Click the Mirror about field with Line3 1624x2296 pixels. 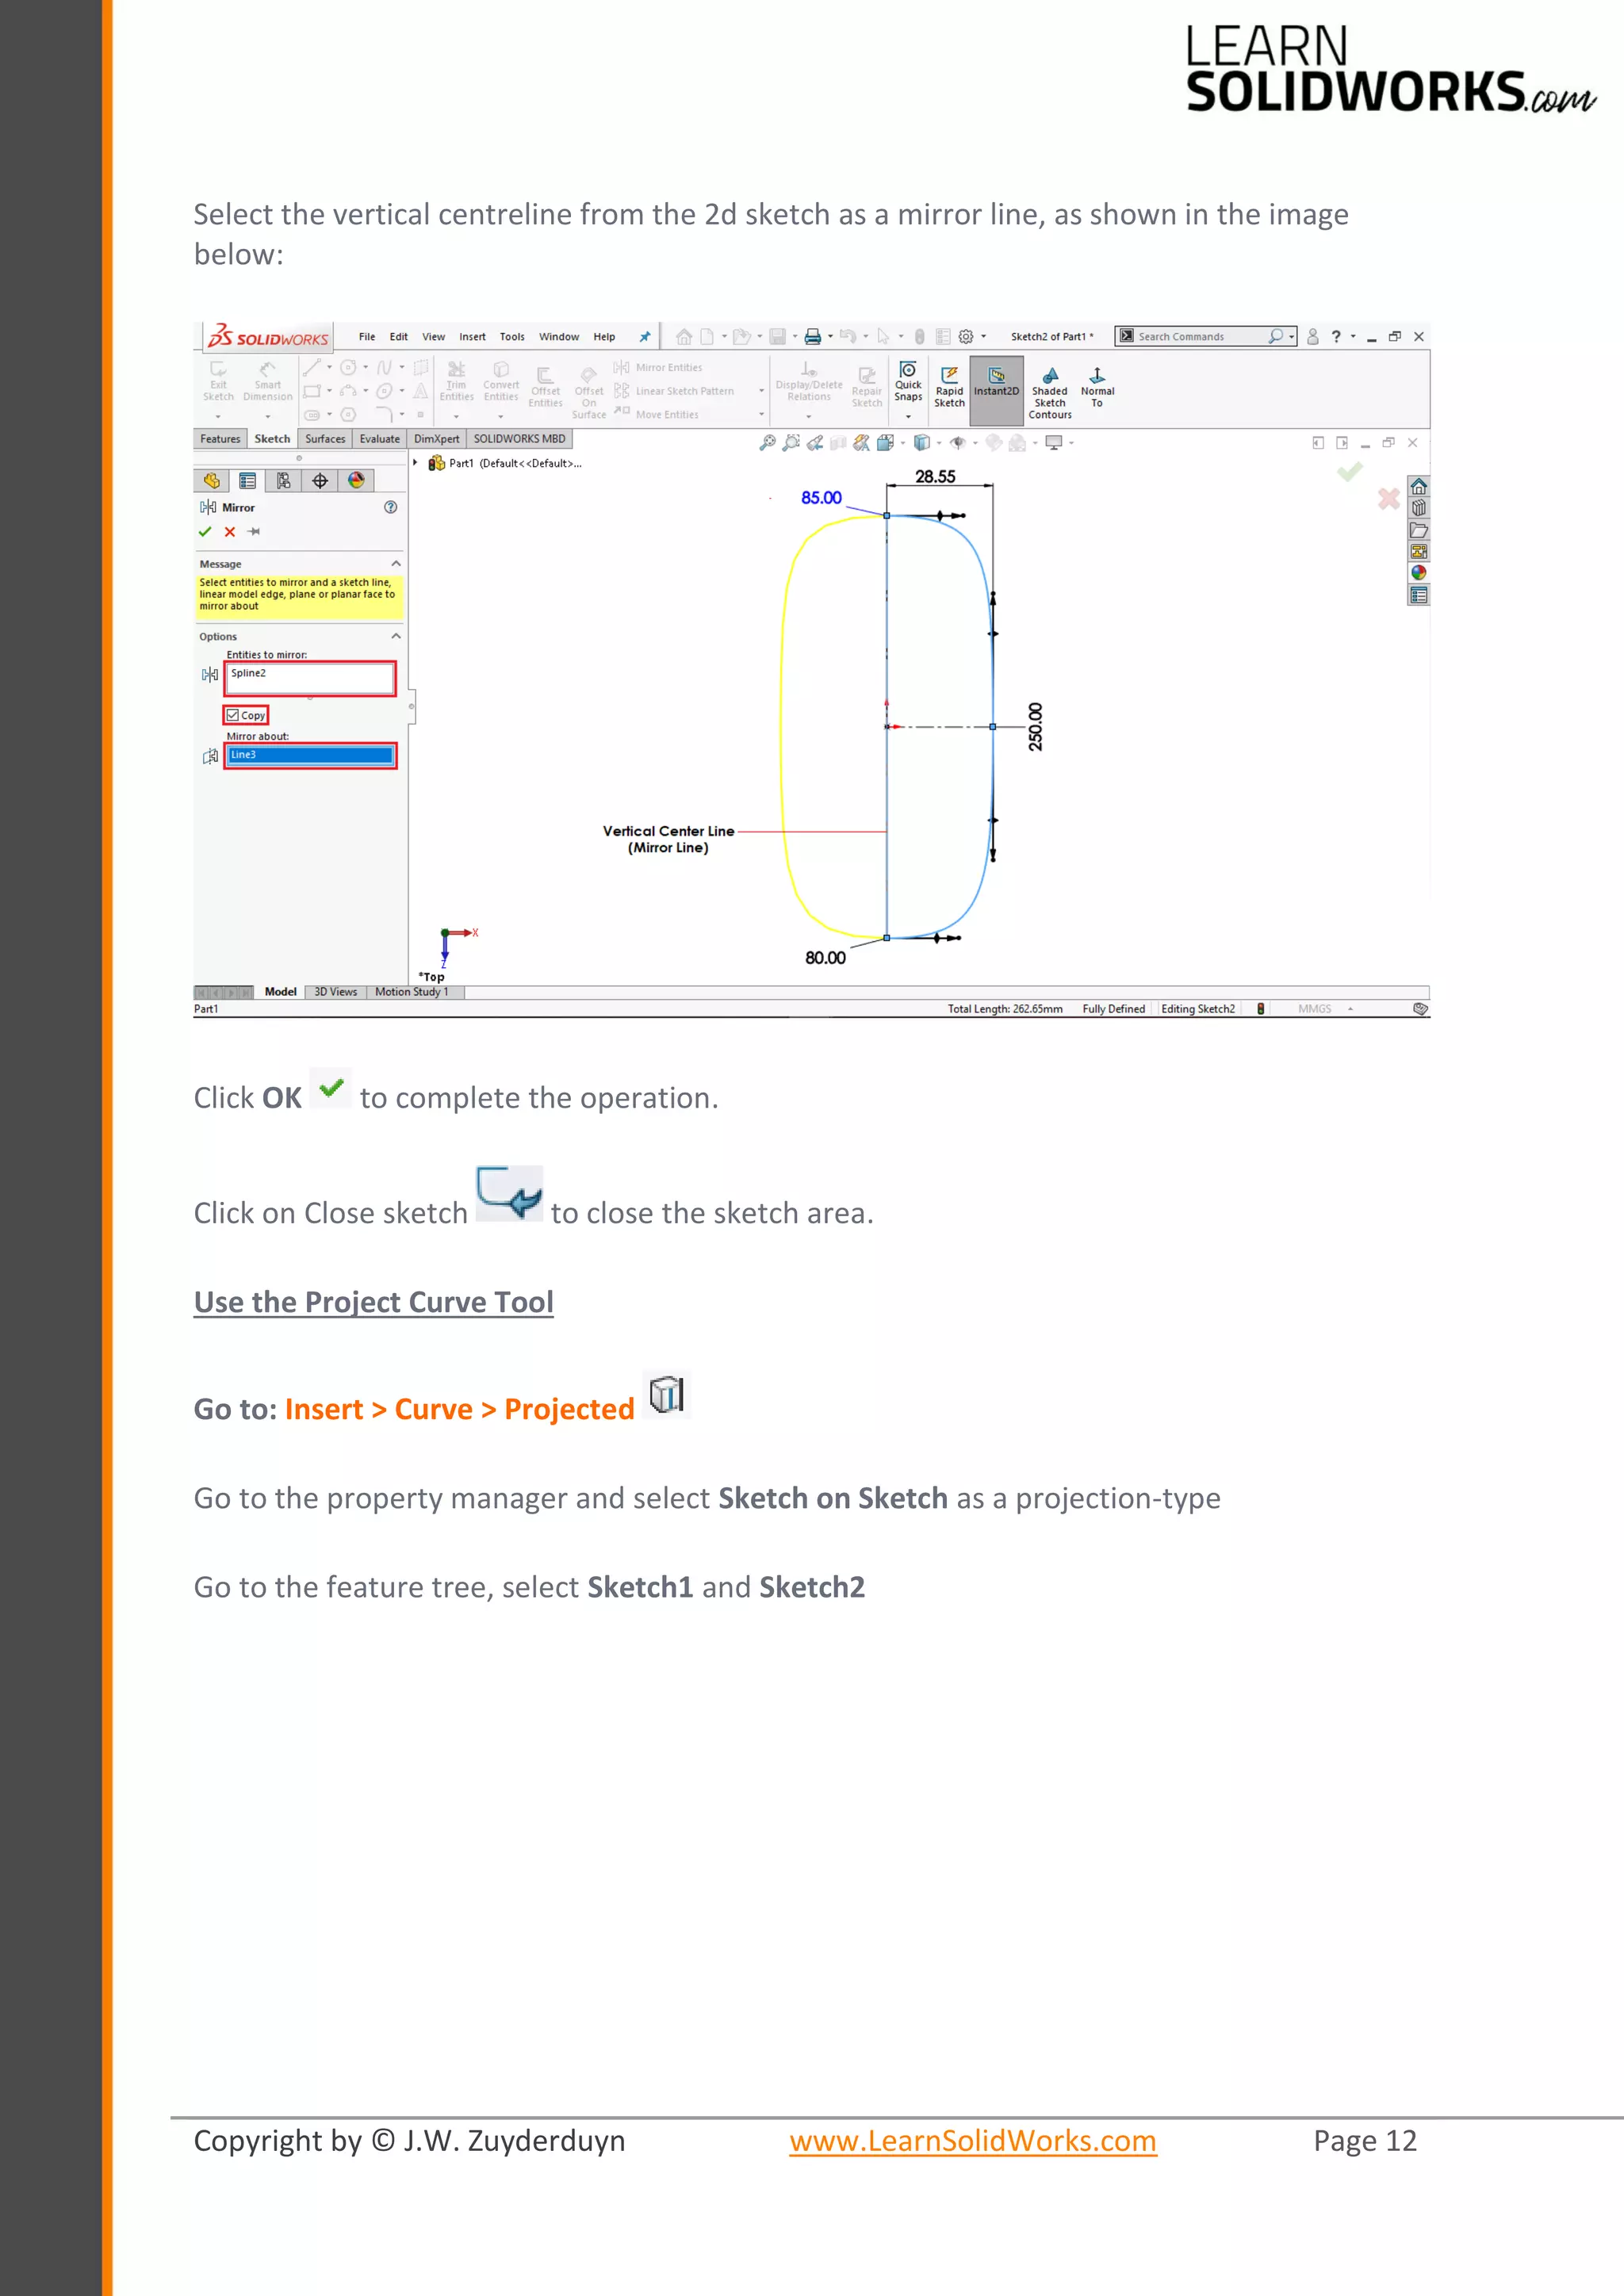pos(310,755)
